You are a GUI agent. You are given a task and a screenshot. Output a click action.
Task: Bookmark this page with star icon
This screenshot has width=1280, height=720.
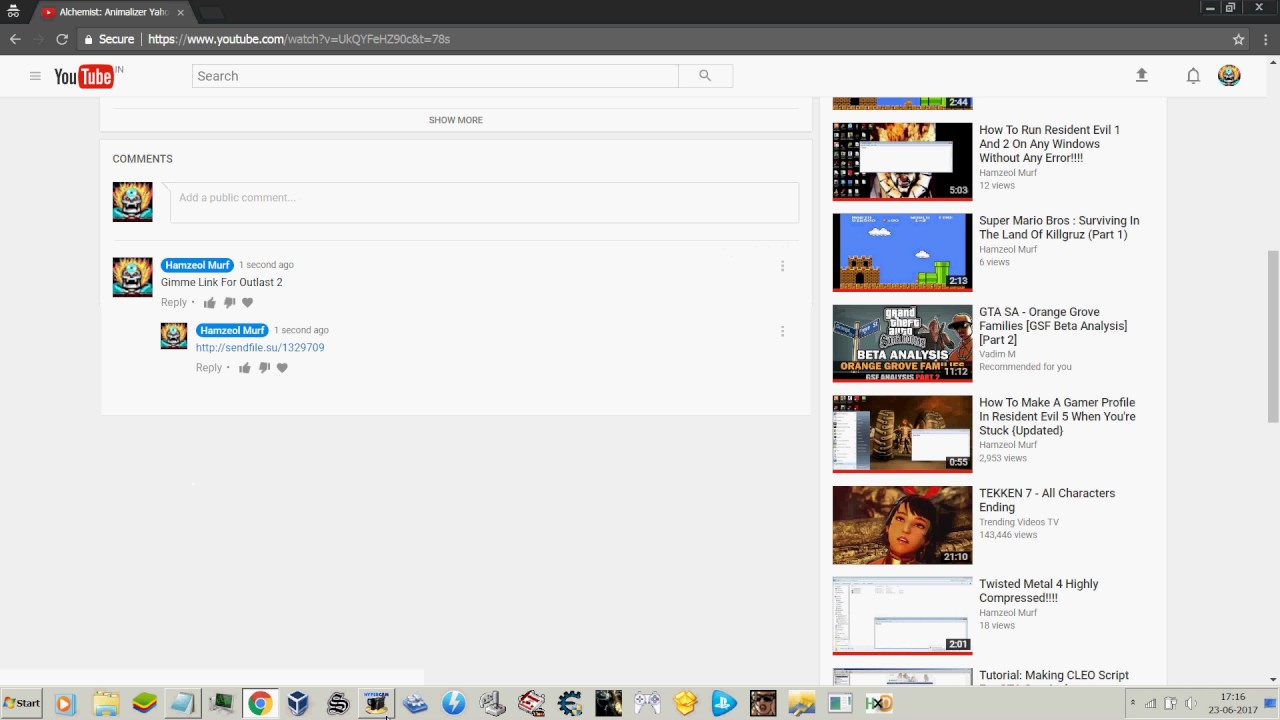tap(1238, 39)
